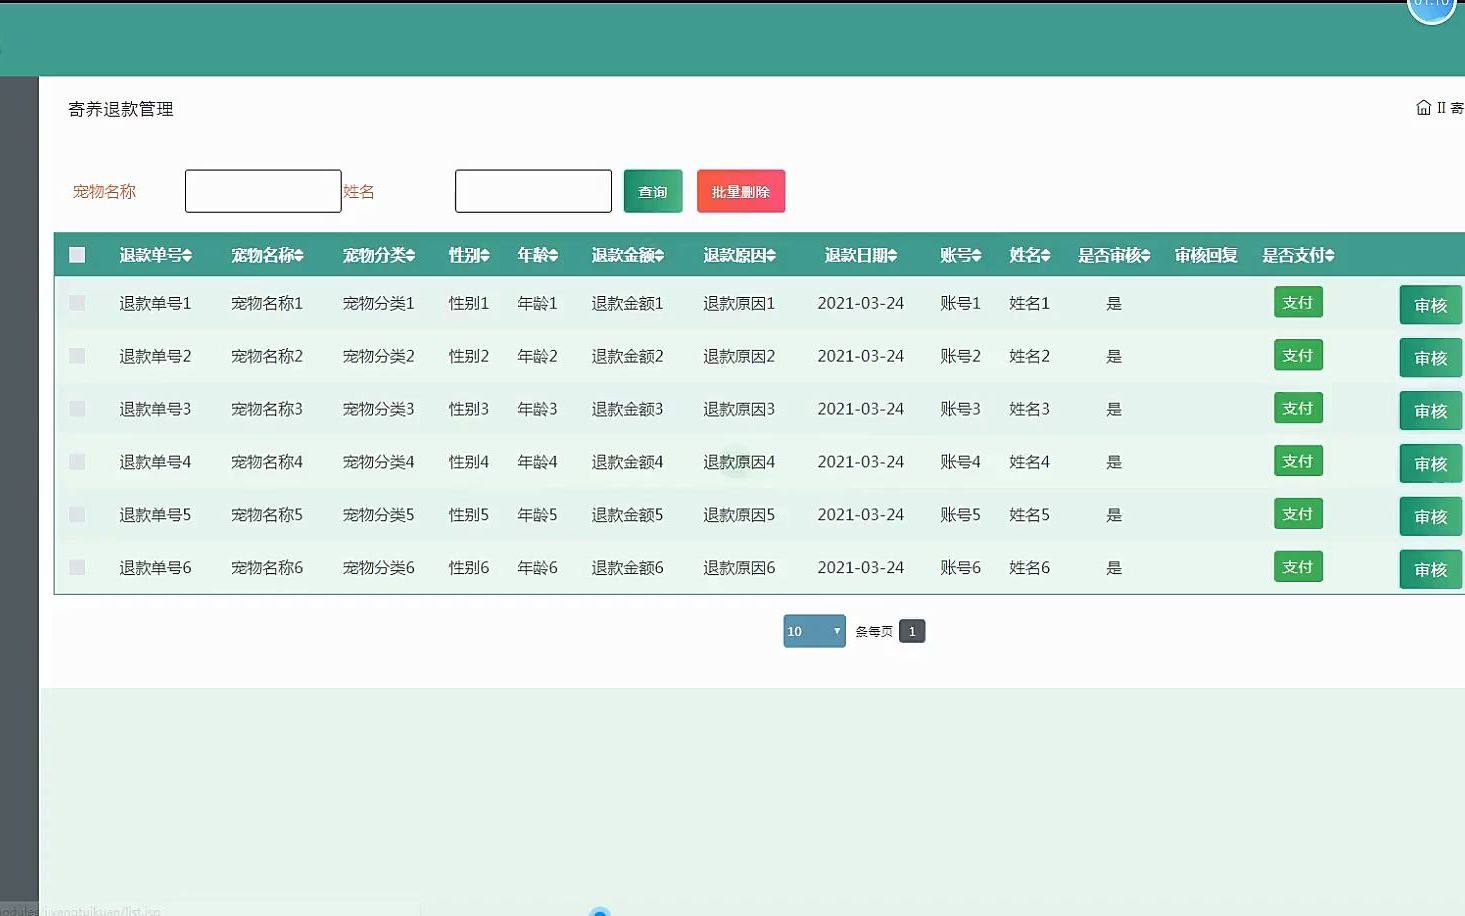Sort by 宠物分类 column header
Image resolution: width=1465 pixels, height=916 pixels.
point(378,255)
